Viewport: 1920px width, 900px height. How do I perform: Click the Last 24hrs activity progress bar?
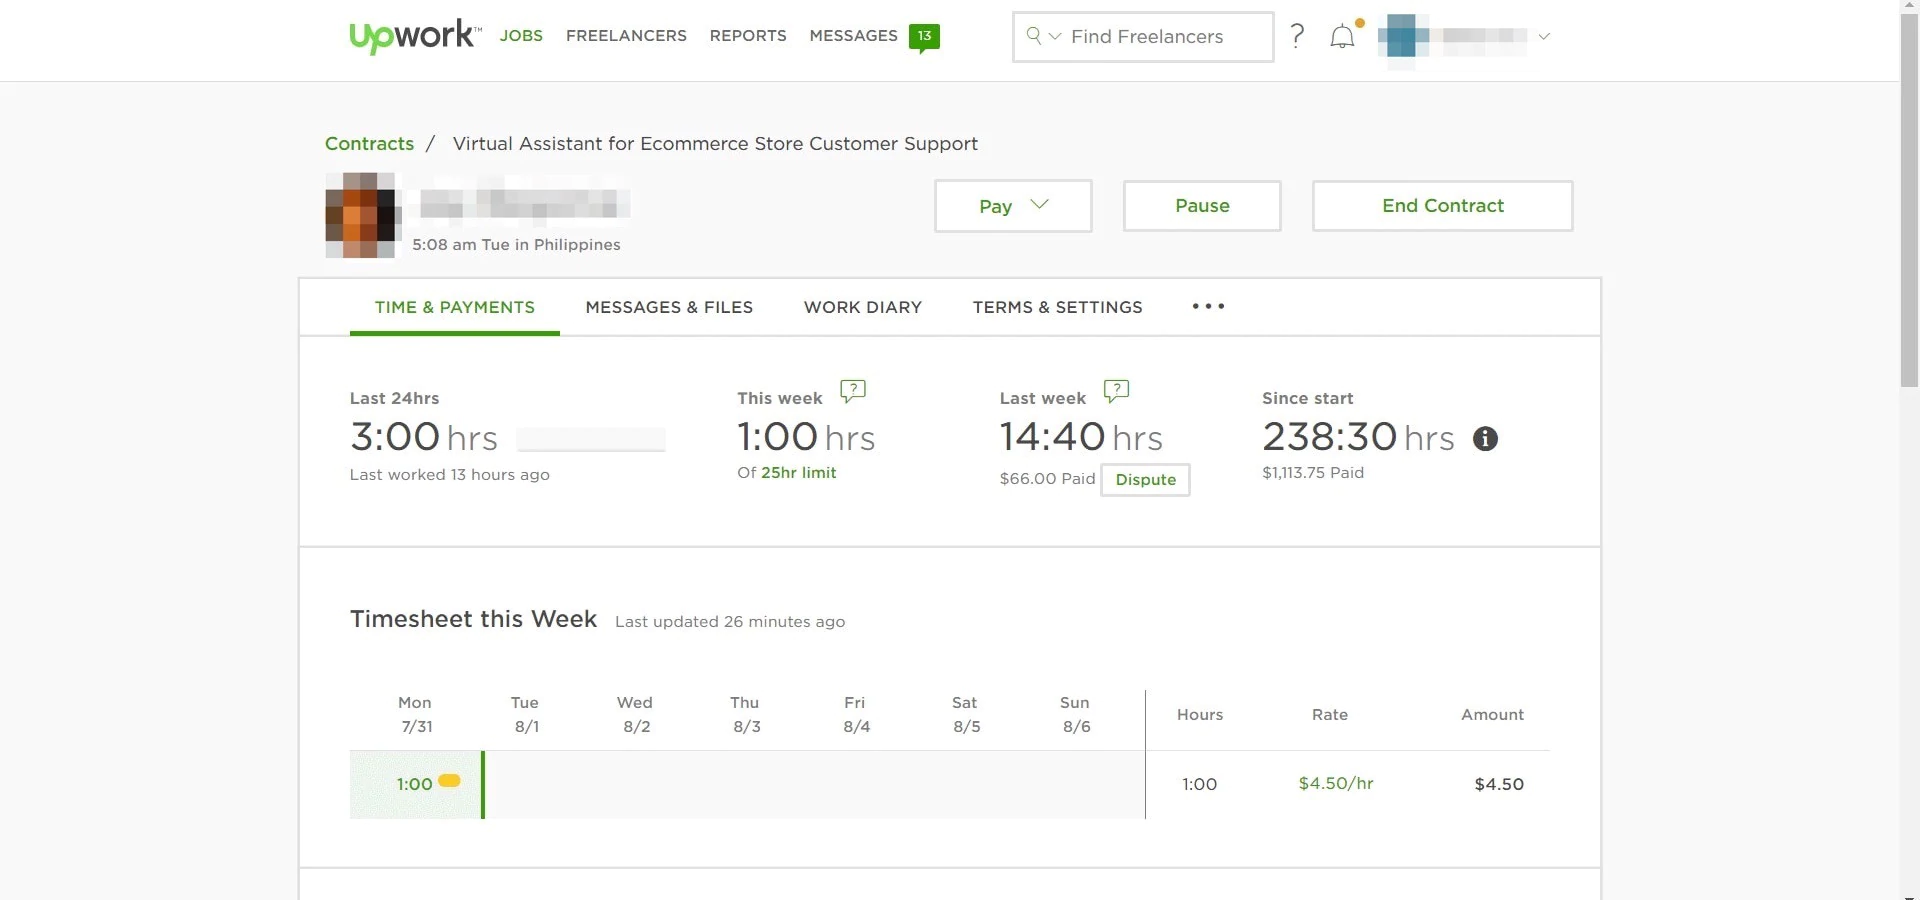point(591,439)
